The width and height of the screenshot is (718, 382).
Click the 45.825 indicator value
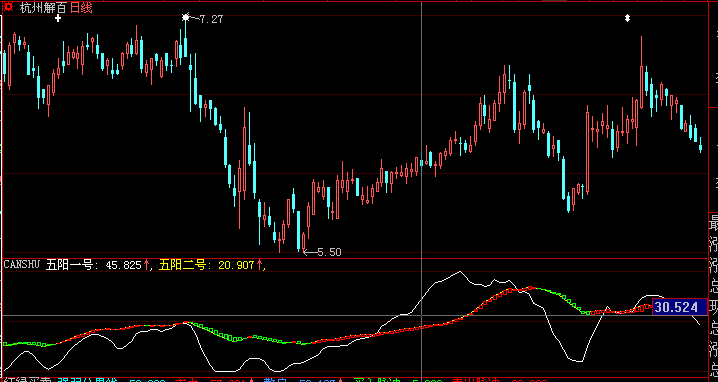(x=123, y=265)
